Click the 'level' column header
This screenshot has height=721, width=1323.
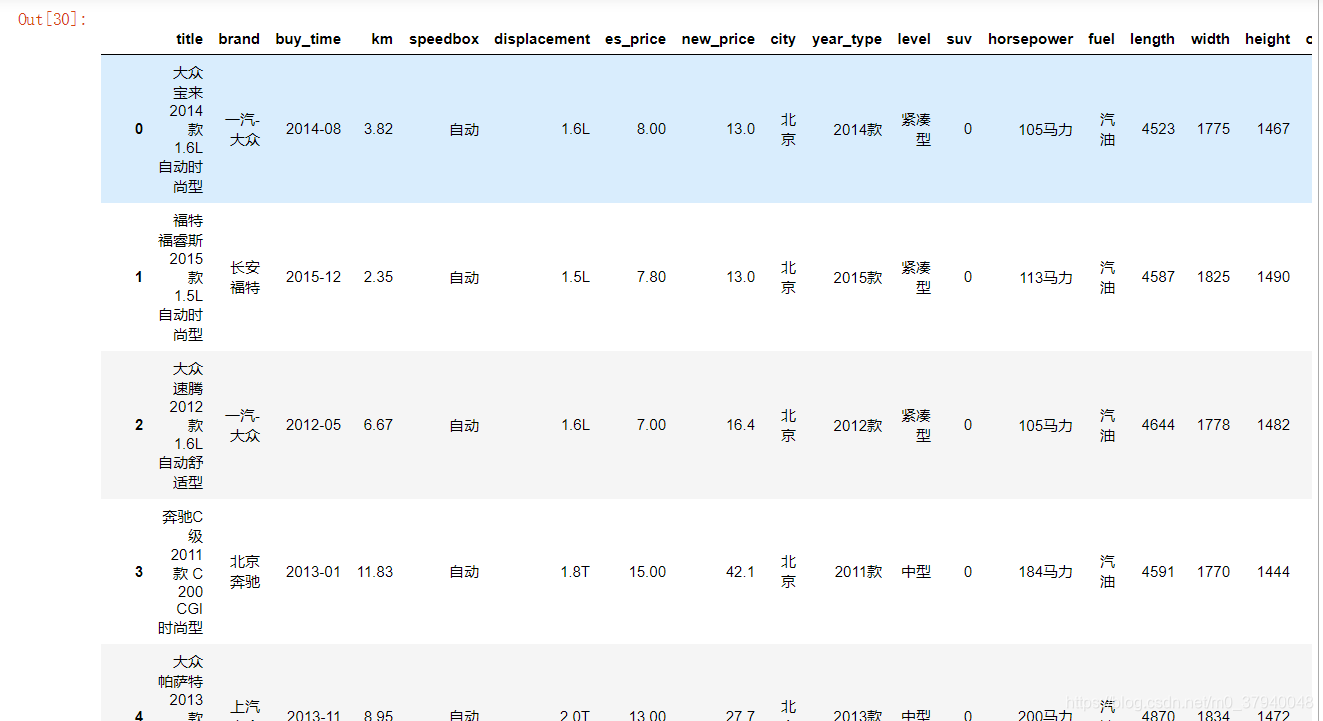click(914, 39)
